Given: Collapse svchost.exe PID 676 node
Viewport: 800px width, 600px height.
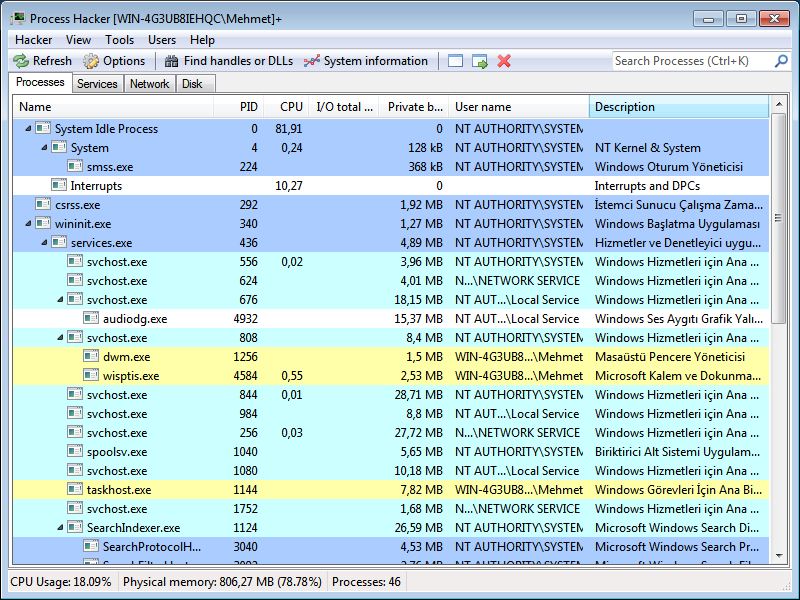Looking at the screenshot, I should click(60, 299).
